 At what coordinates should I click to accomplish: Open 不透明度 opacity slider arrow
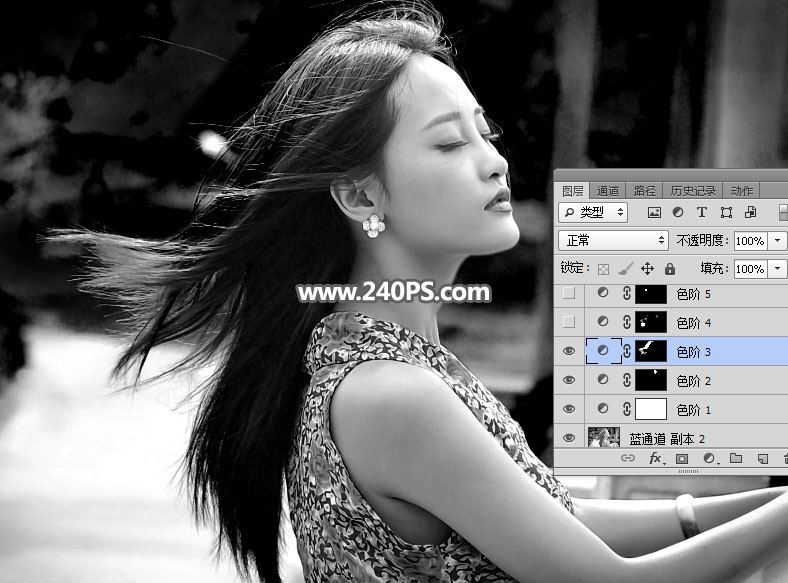777,241
